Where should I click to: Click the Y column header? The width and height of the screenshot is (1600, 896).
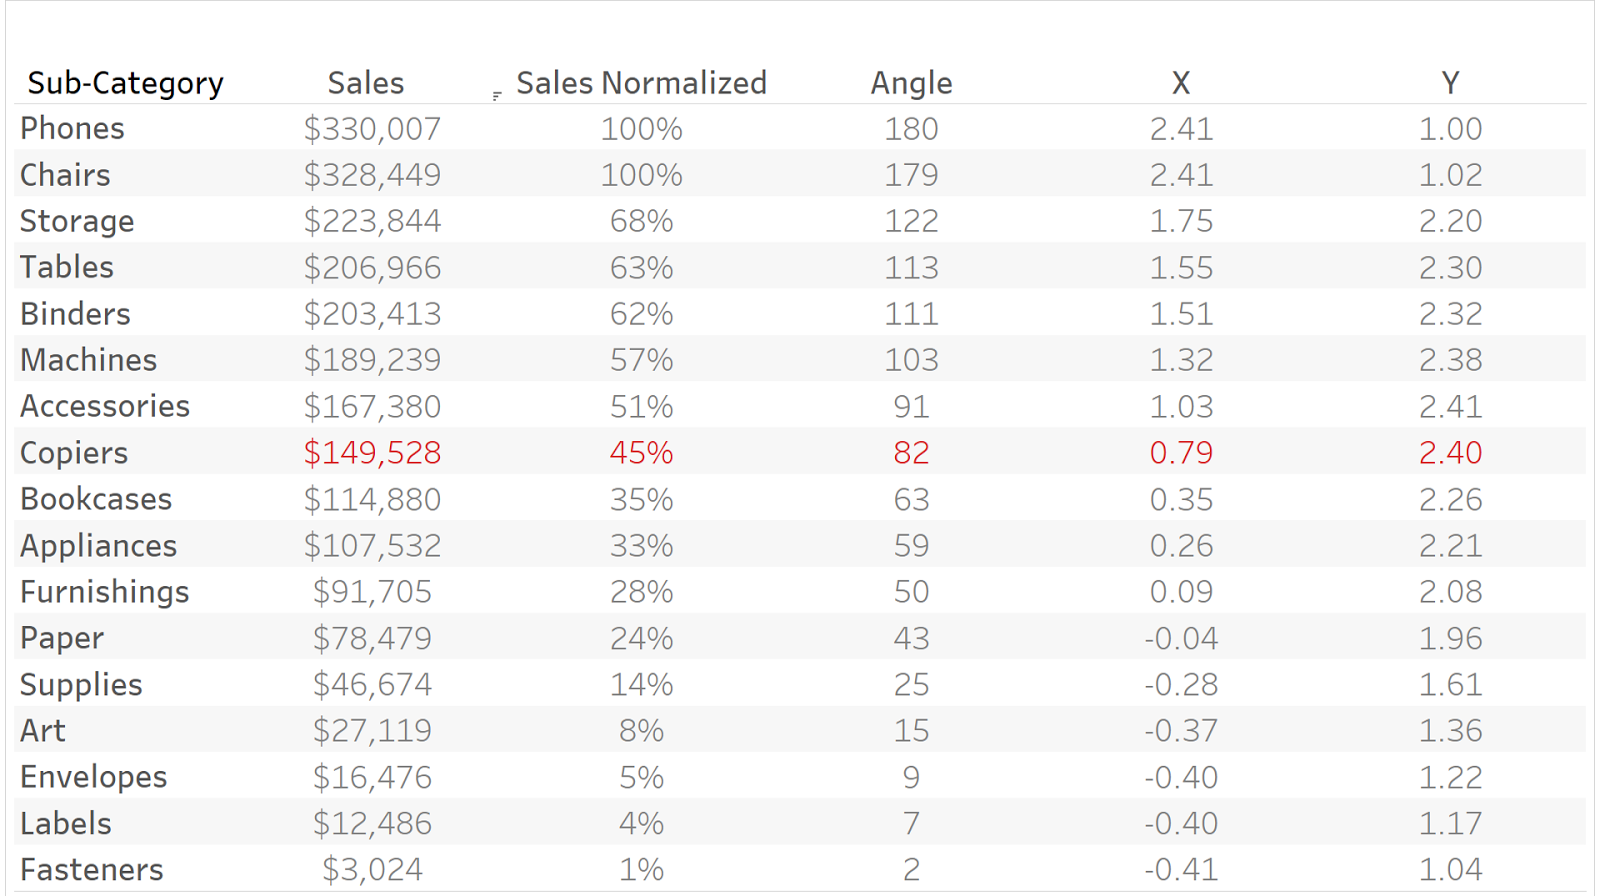(x=1450, y=83)
